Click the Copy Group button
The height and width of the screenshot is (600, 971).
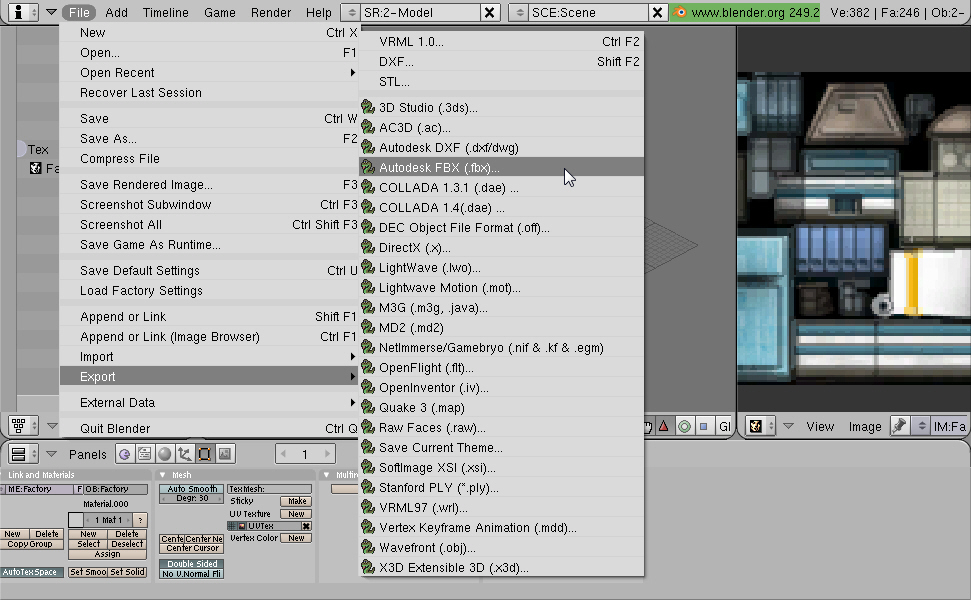(x=32, y=544)
